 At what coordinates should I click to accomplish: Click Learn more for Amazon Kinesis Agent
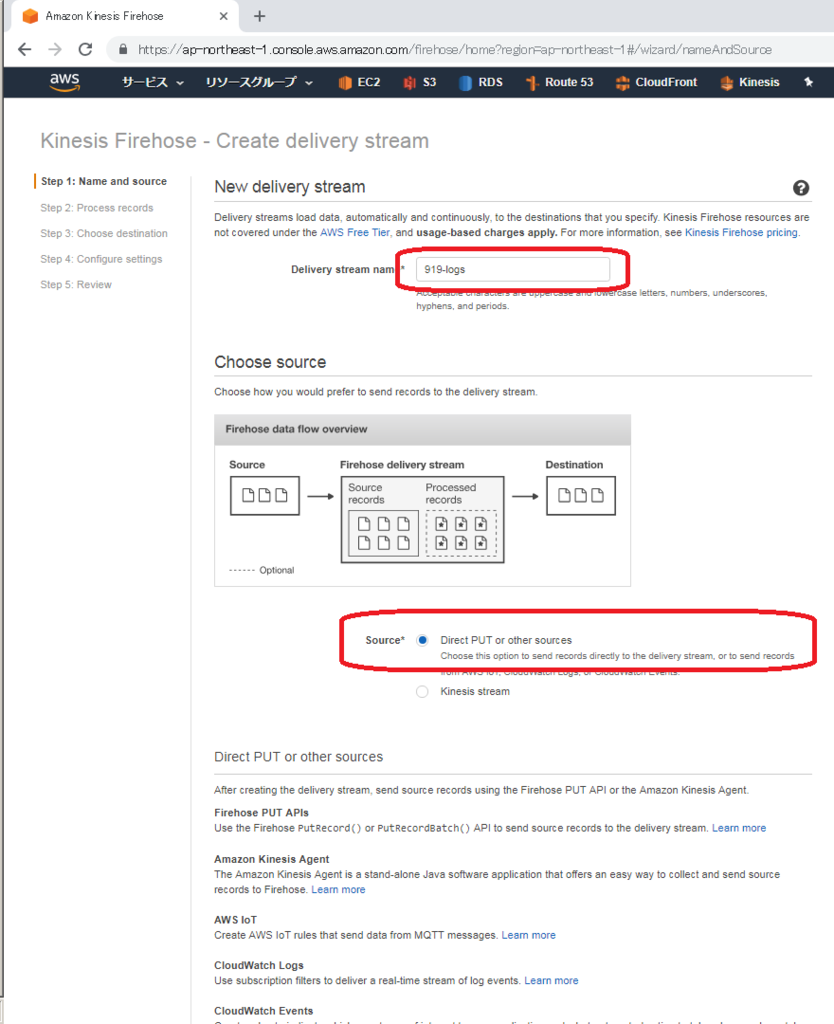338,889
